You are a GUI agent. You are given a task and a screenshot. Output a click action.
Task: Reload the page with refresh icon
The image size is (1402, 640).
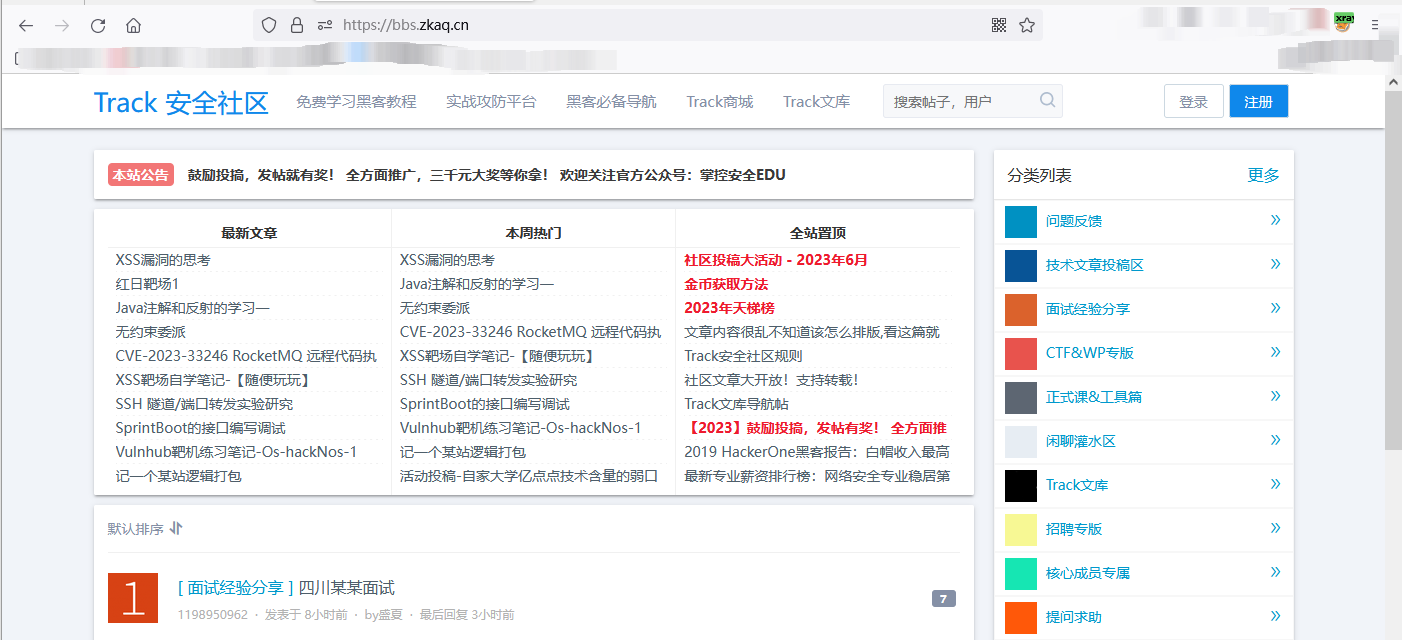pos(98,26)
